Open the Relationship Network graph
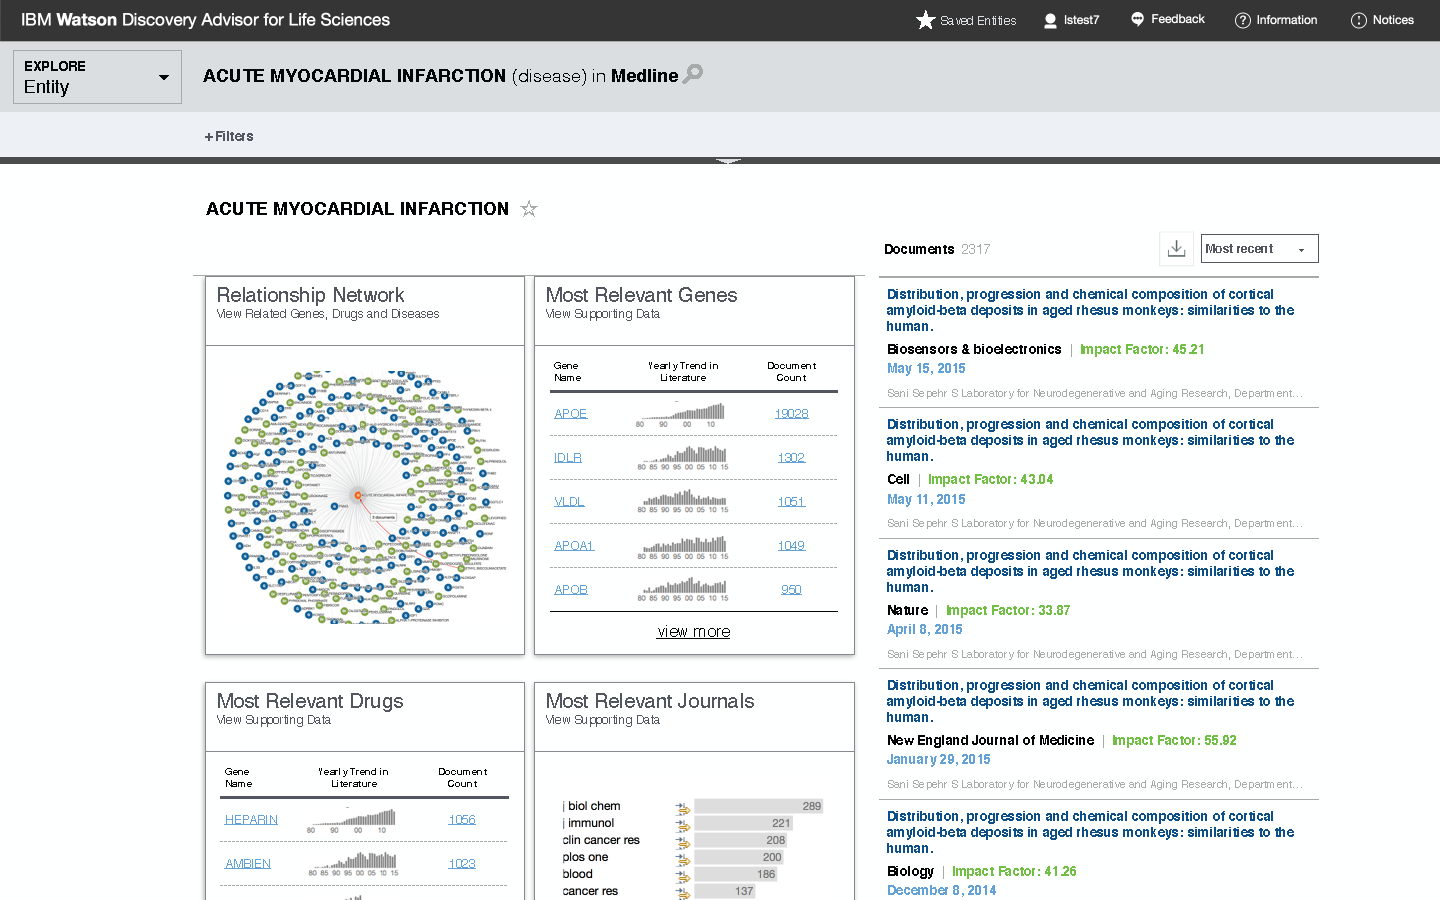This screenshot has width=1440, height=900. (364, 497)
